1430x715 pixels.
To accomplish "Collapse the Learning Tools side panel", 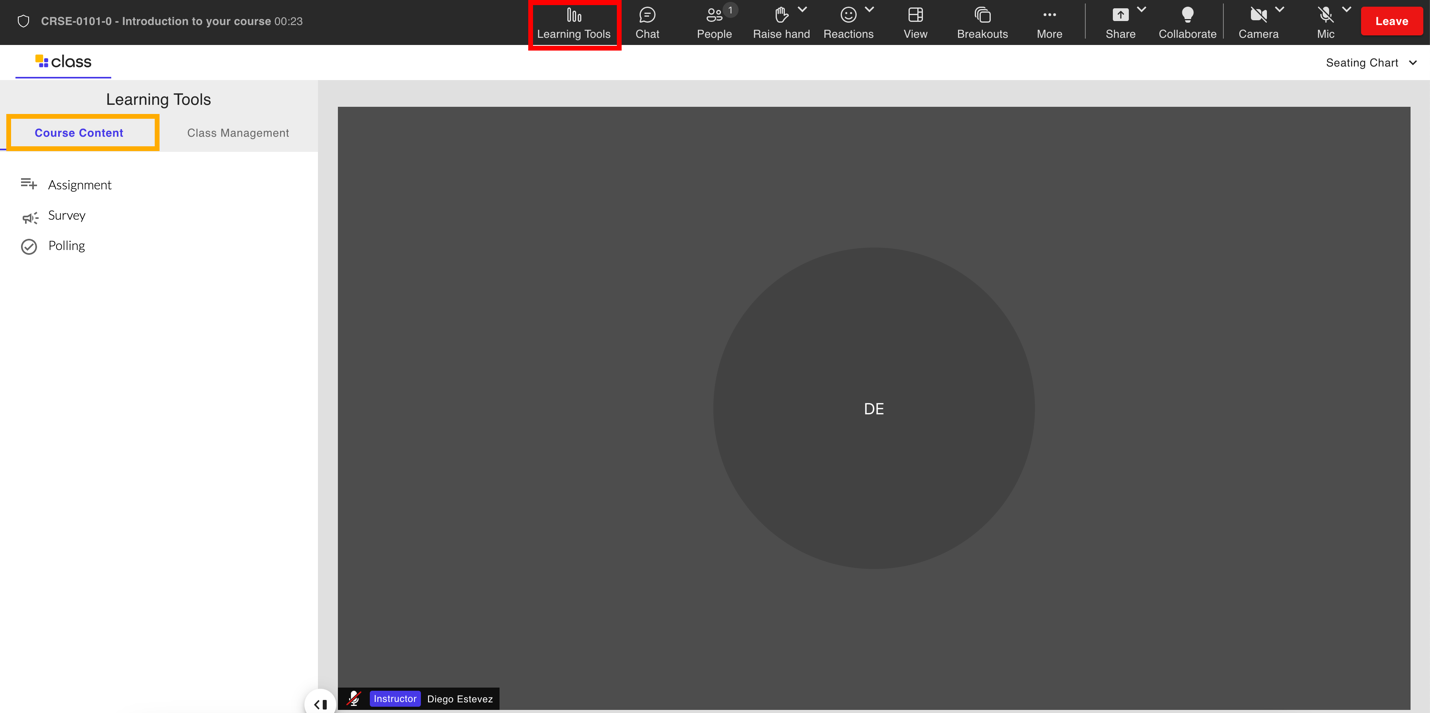I will (320, 704).
